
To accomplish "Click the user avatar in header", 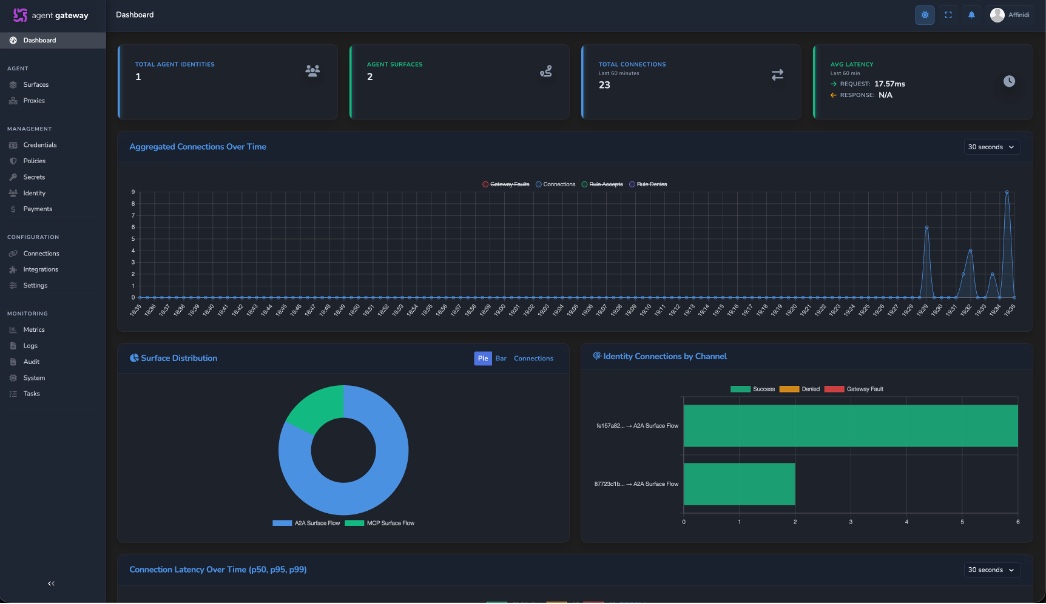I will click(997, 15).
